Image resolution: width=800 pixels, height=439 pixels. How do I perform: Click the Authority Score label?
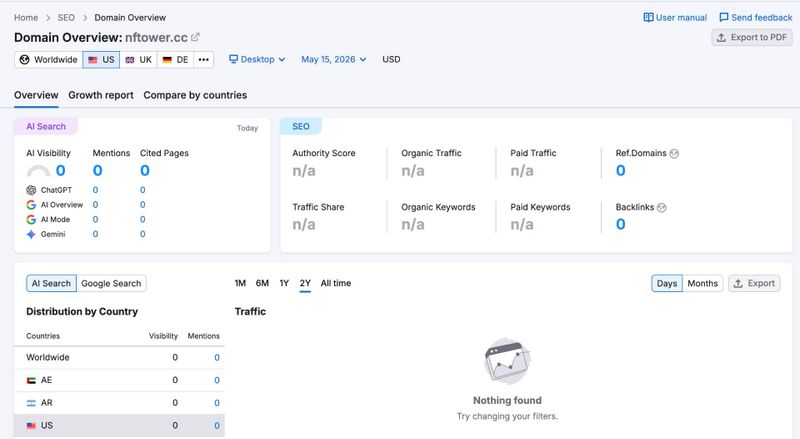pyautogui.click(x=324, y=153)
